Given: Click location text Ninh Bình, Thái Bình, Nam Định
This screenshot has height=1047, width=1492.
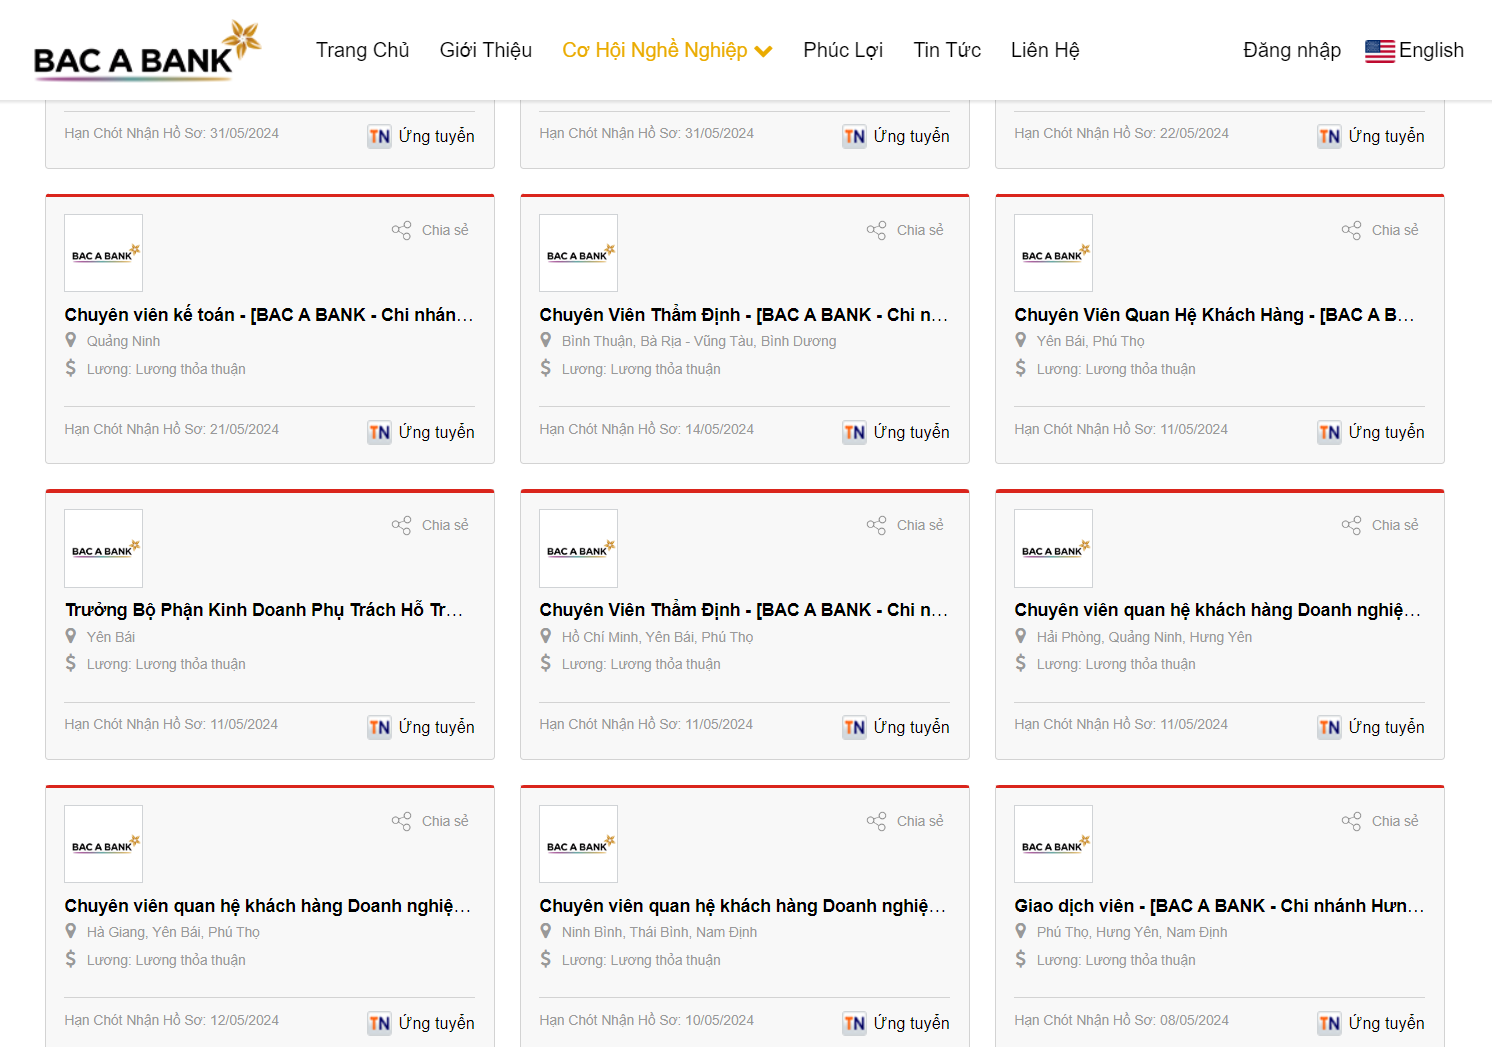Looking at the screenshot, I should coord(659,932).
